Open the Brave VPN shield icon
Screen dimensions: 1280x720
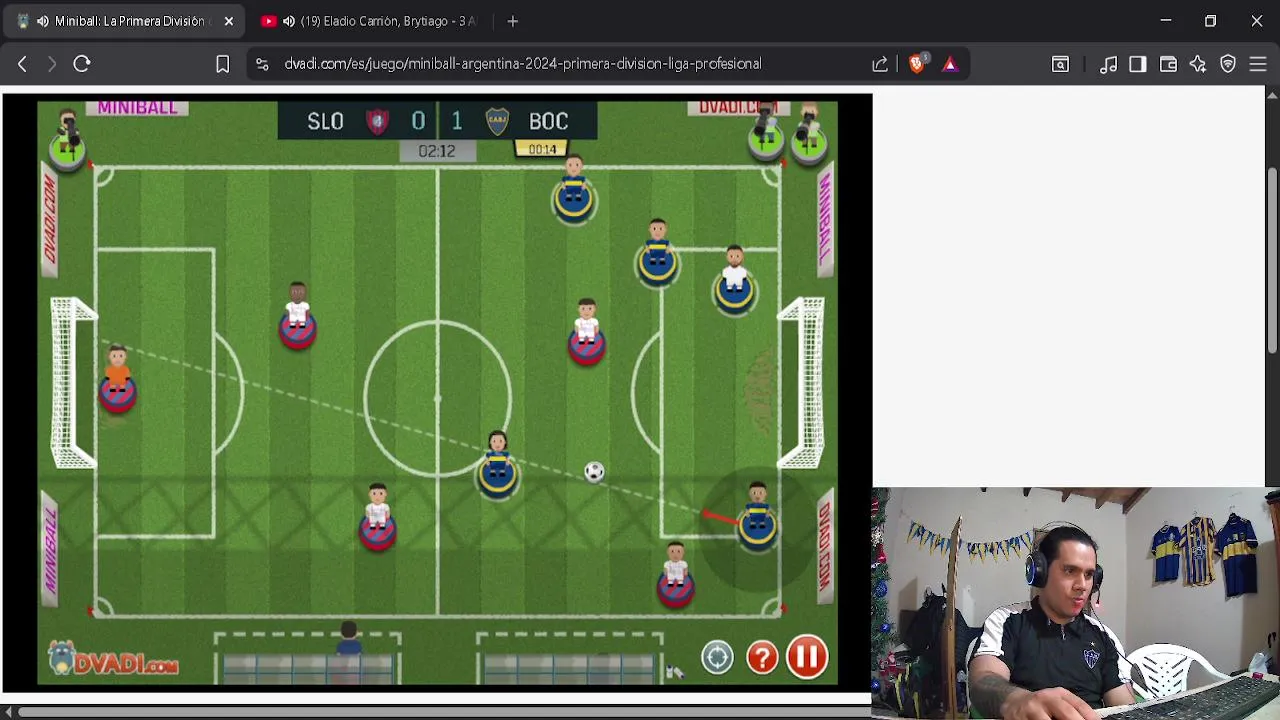(1228, 64)
